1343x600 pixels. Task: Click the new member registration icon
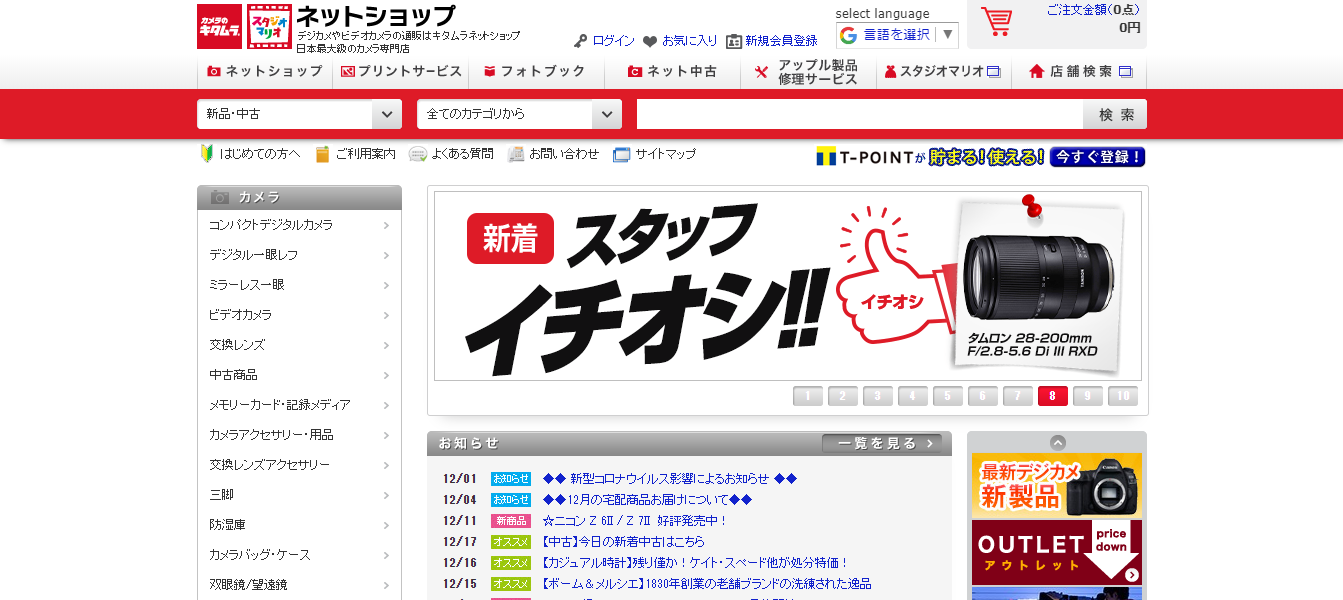click(734, 41)
